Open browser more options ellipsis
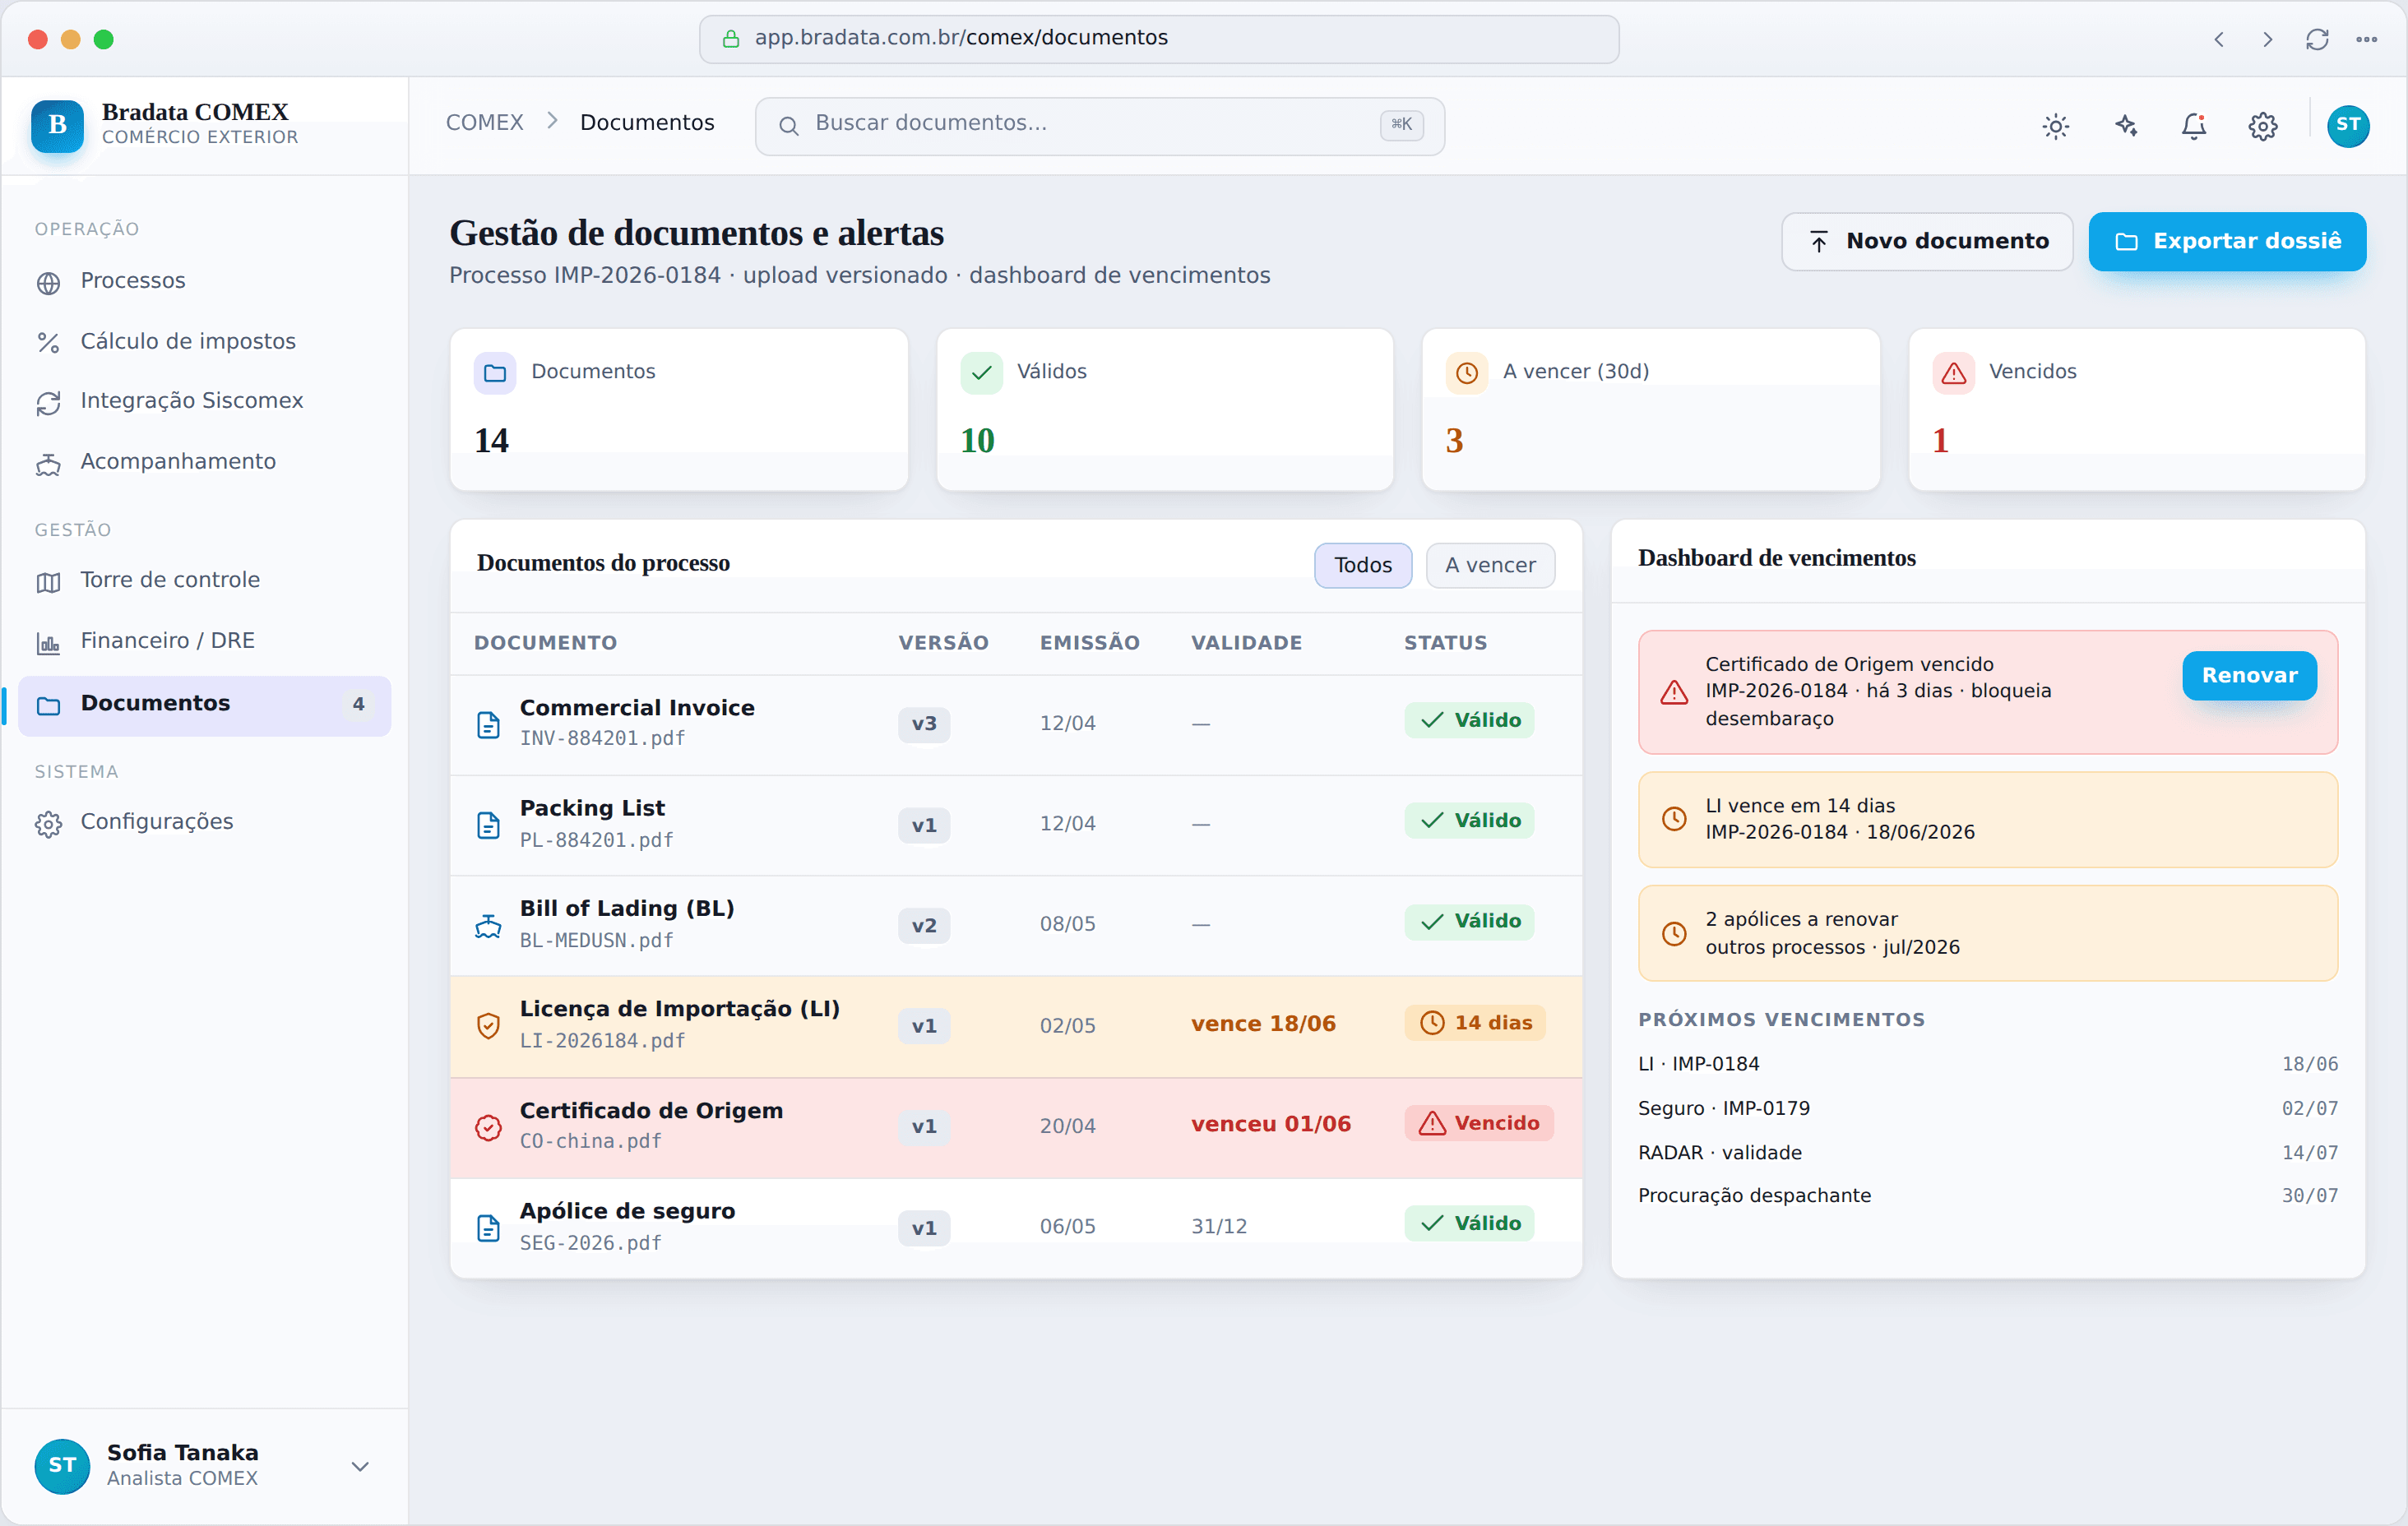This screenshot has height=1526, width=2408. tap(2366, 39)
